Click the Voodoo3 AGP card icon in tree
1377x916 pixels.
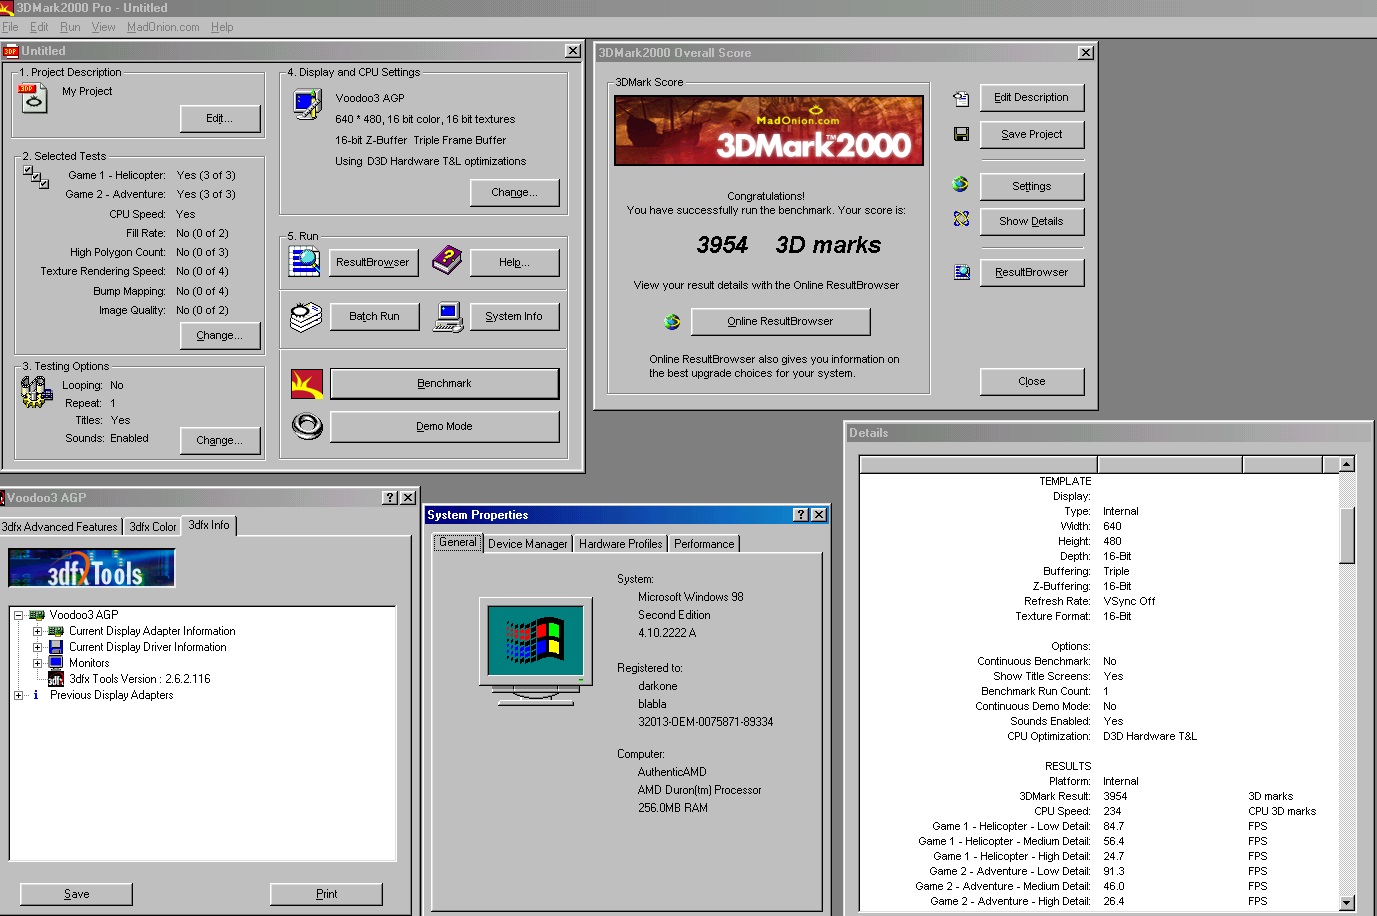point(37,615)
